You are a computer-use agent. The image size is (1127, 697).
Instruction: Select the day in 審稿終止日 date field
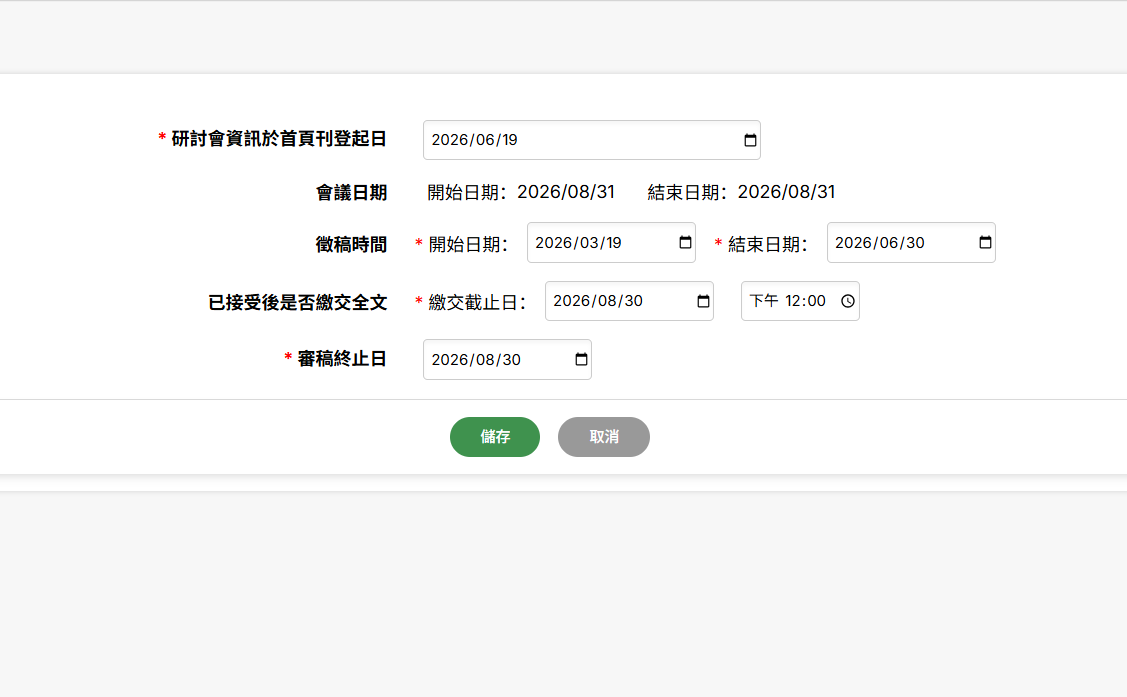tap(510, 360)
